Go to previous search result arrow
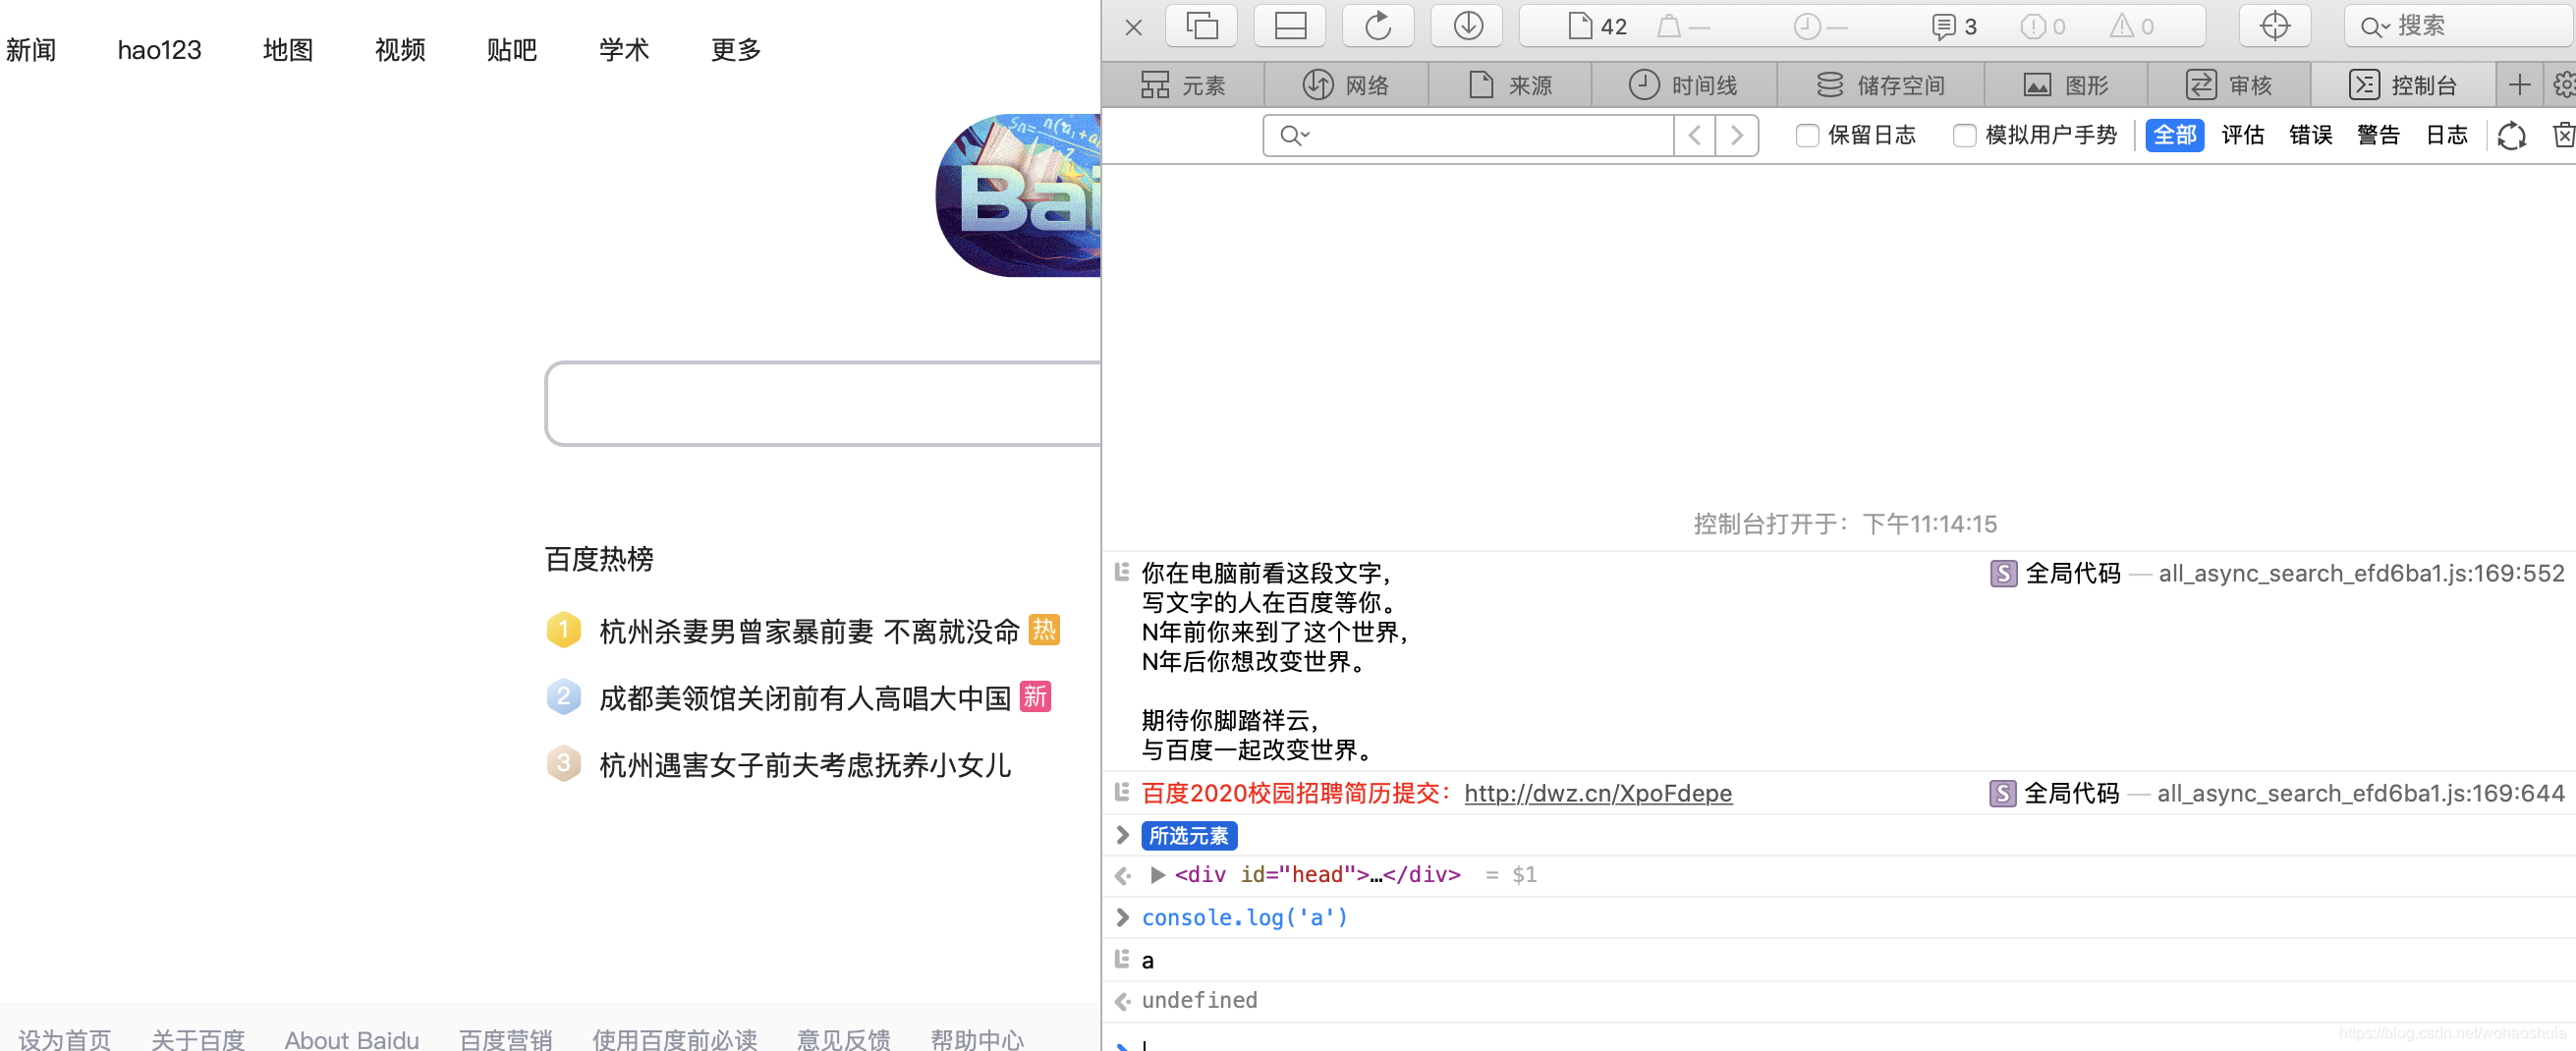 (1694, 135)
